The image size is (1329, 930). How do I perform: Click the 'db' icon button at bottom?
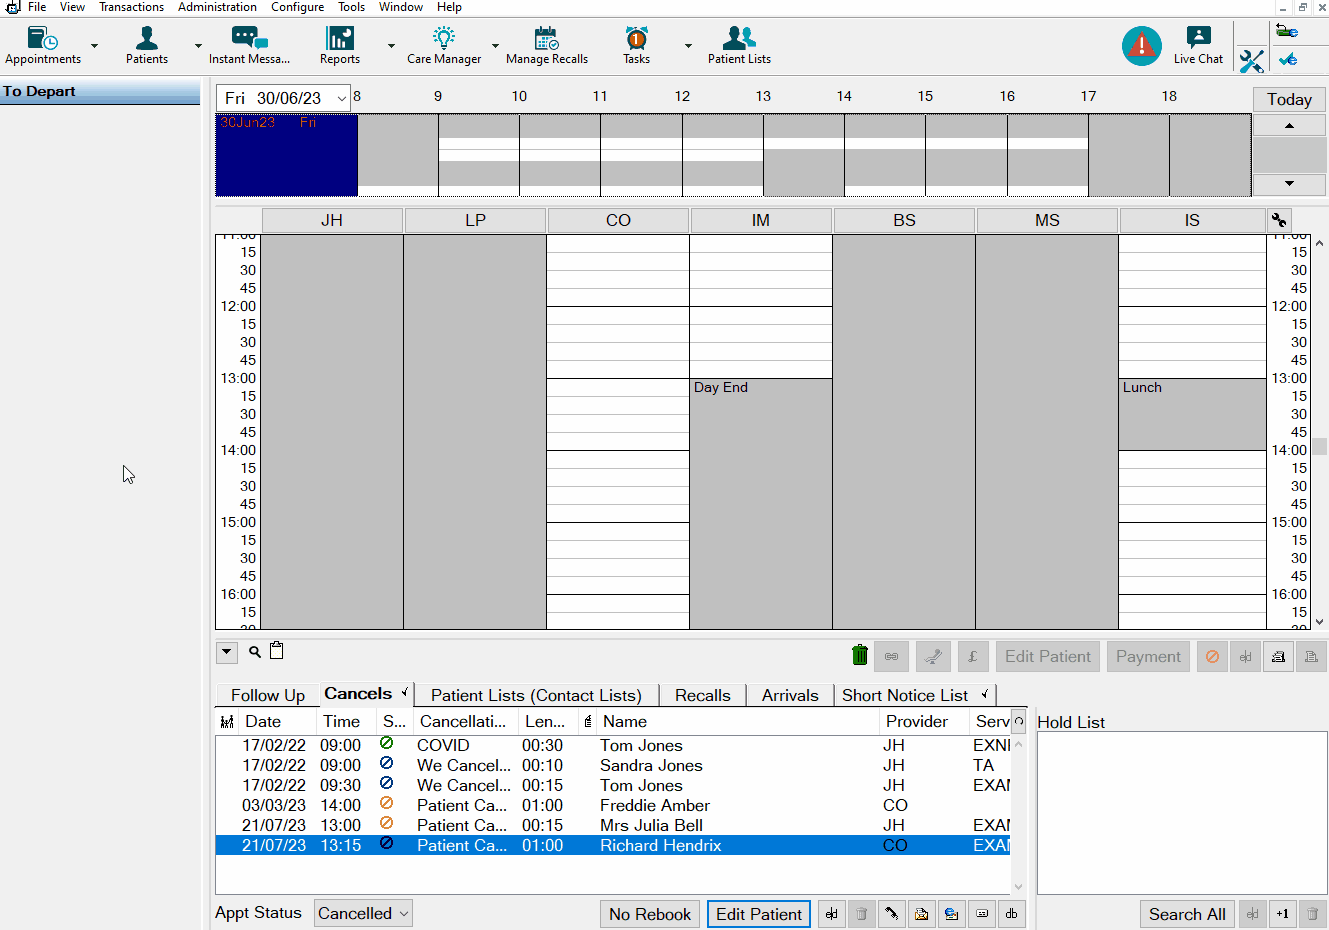pyautogui.click(x=1011, y=914)
